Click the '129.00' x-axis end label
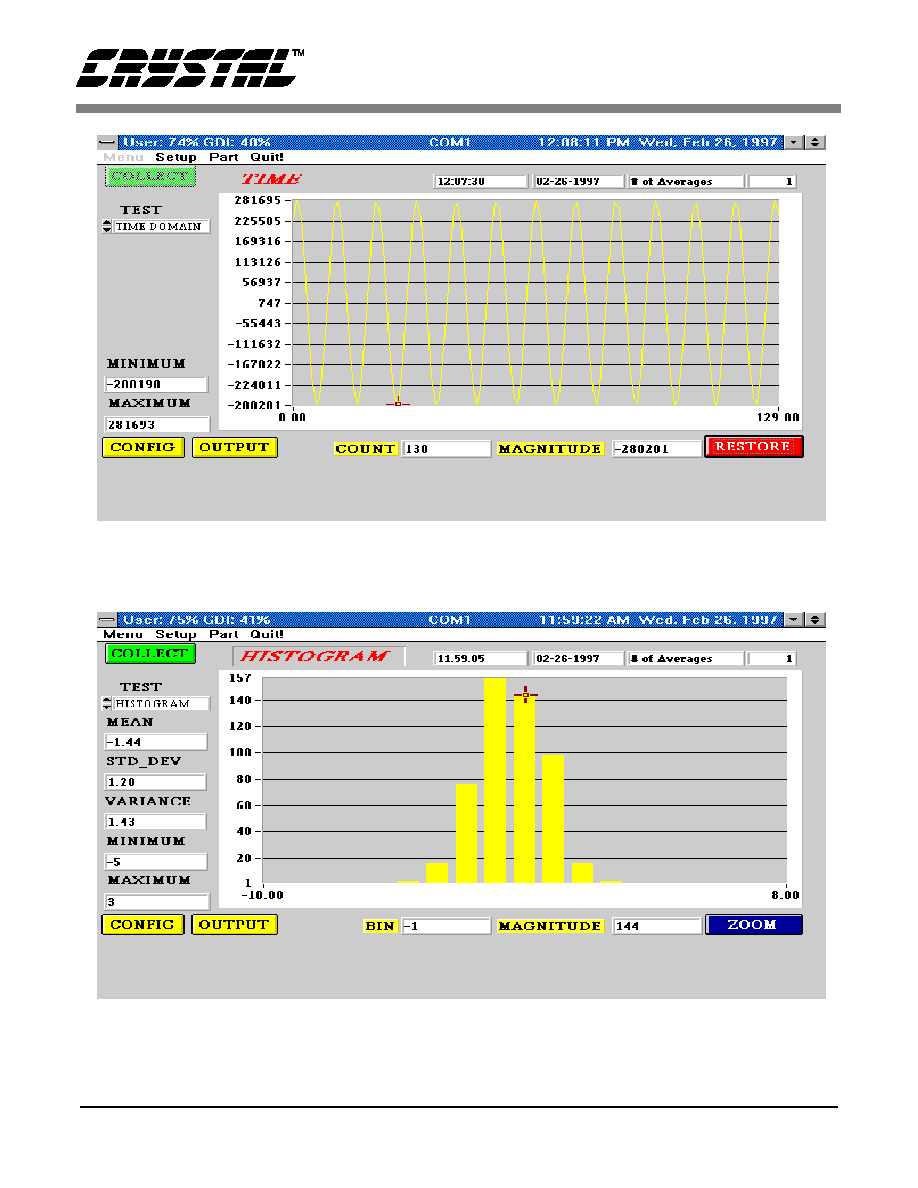 pos(778,417)
